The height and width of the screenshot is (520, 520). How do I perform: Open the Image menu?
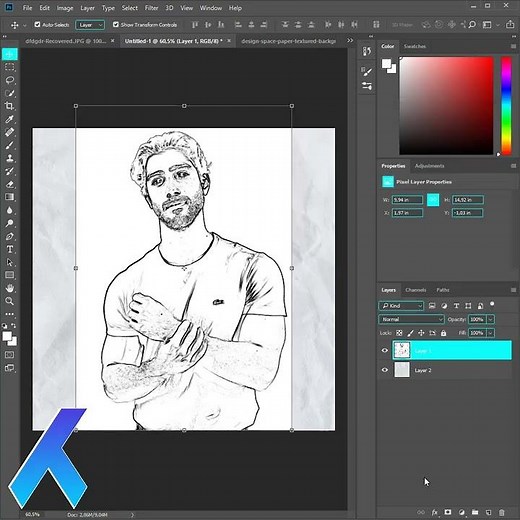65,8
